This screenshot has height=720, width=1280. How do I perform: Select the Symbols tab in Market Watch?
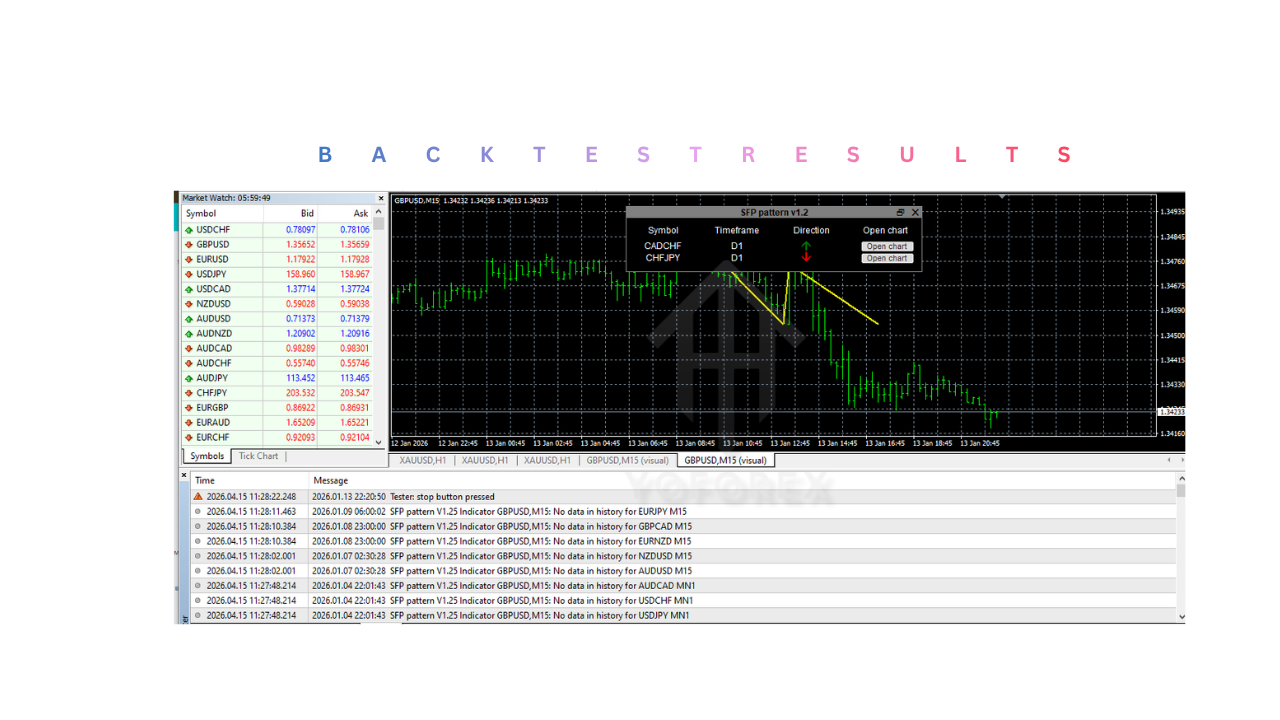[x=206, y=456]
